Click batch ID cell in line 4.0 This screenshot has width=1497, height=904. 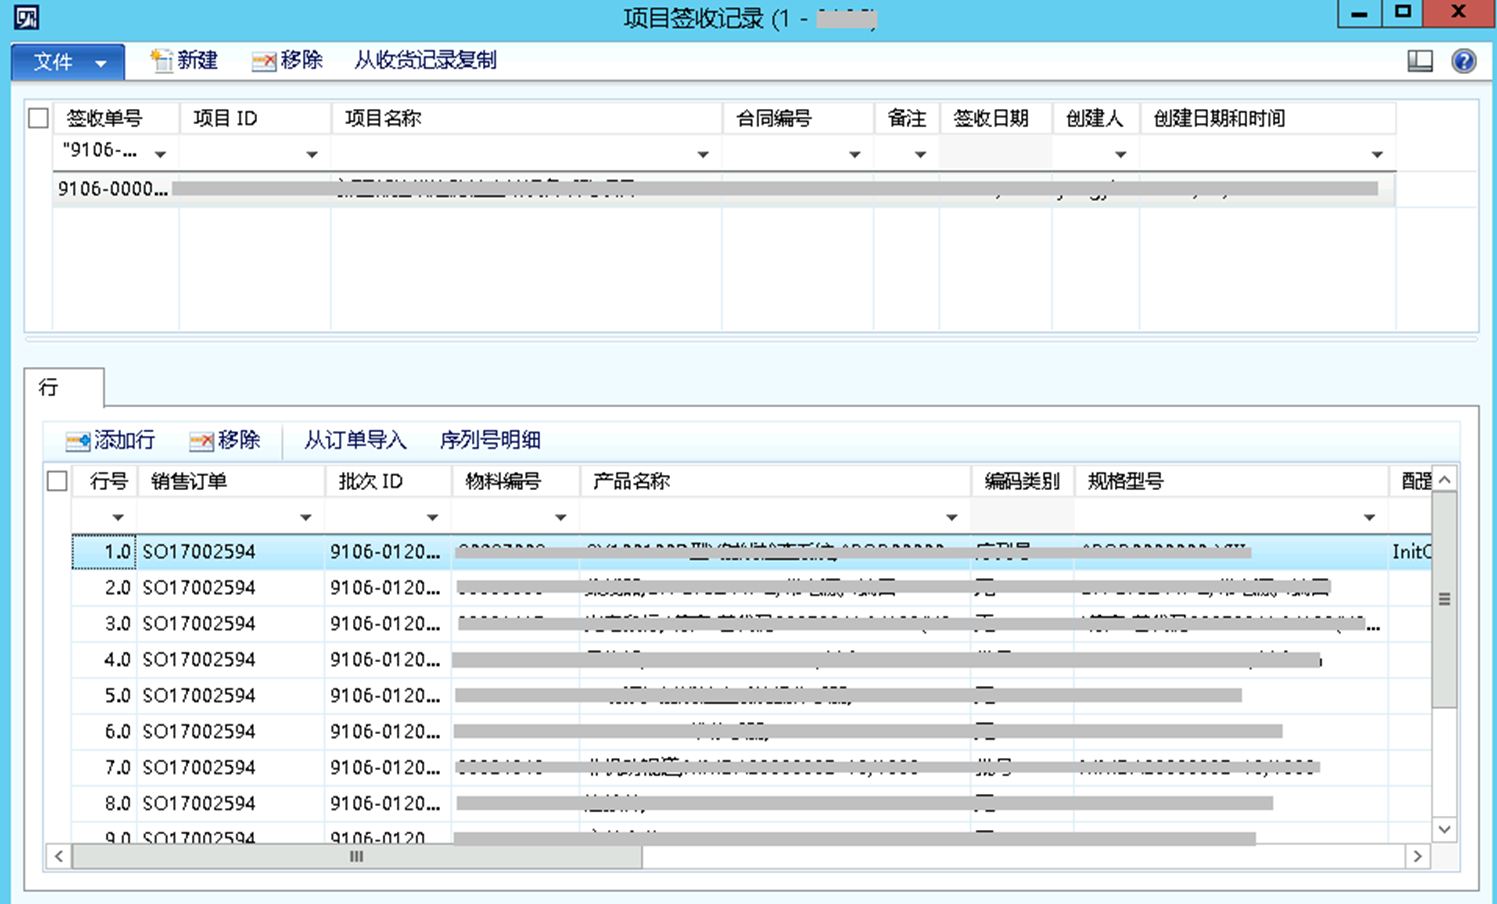388,660
